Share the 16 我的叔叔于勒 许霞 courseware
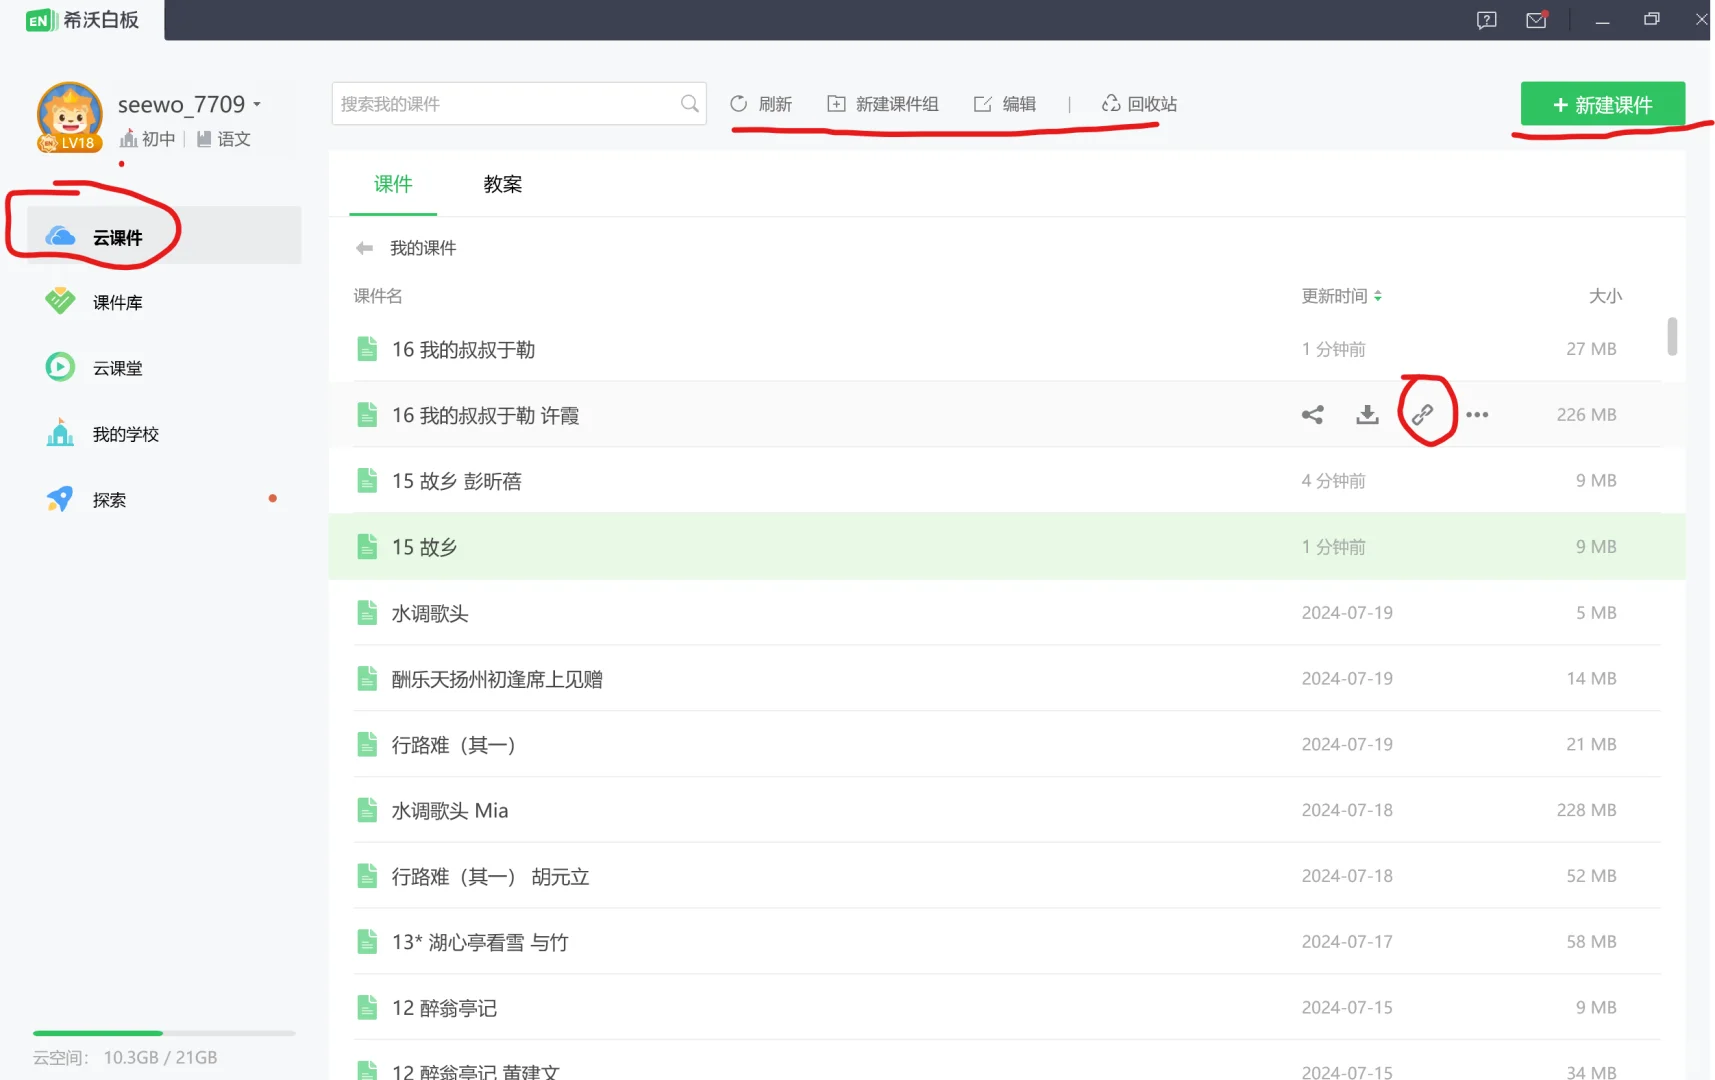The width and height of the screenshot is (1715, 1080). 1313,415
